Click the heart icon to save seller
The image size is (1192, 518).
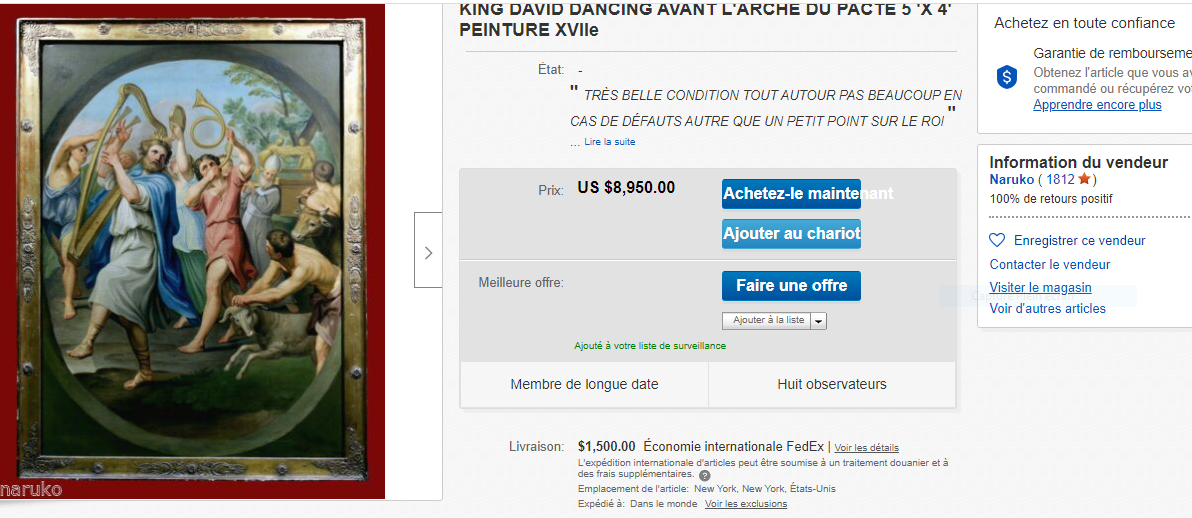[x=997, y=240]
